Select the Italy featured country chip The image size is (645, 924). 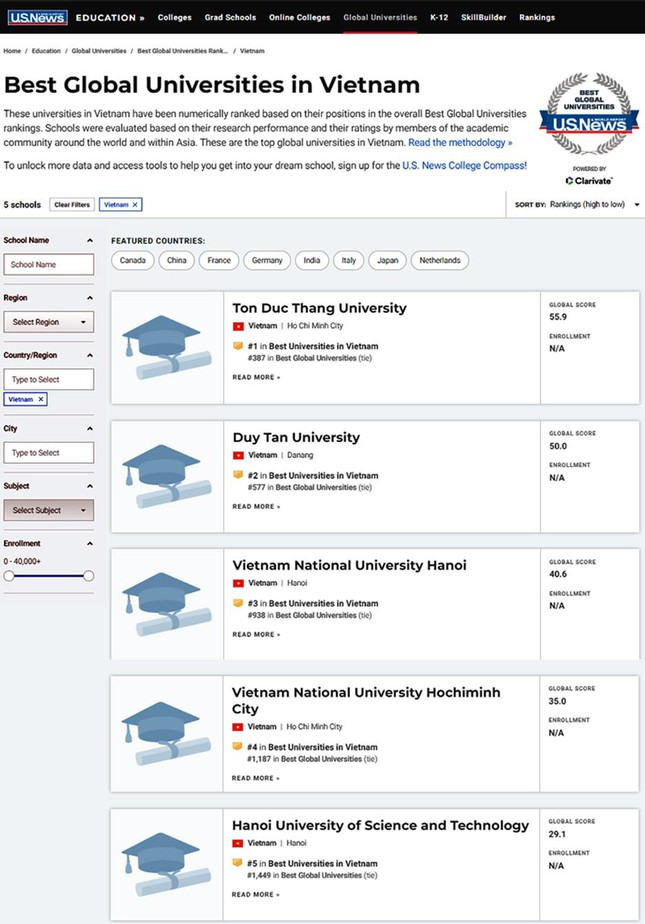348,260
